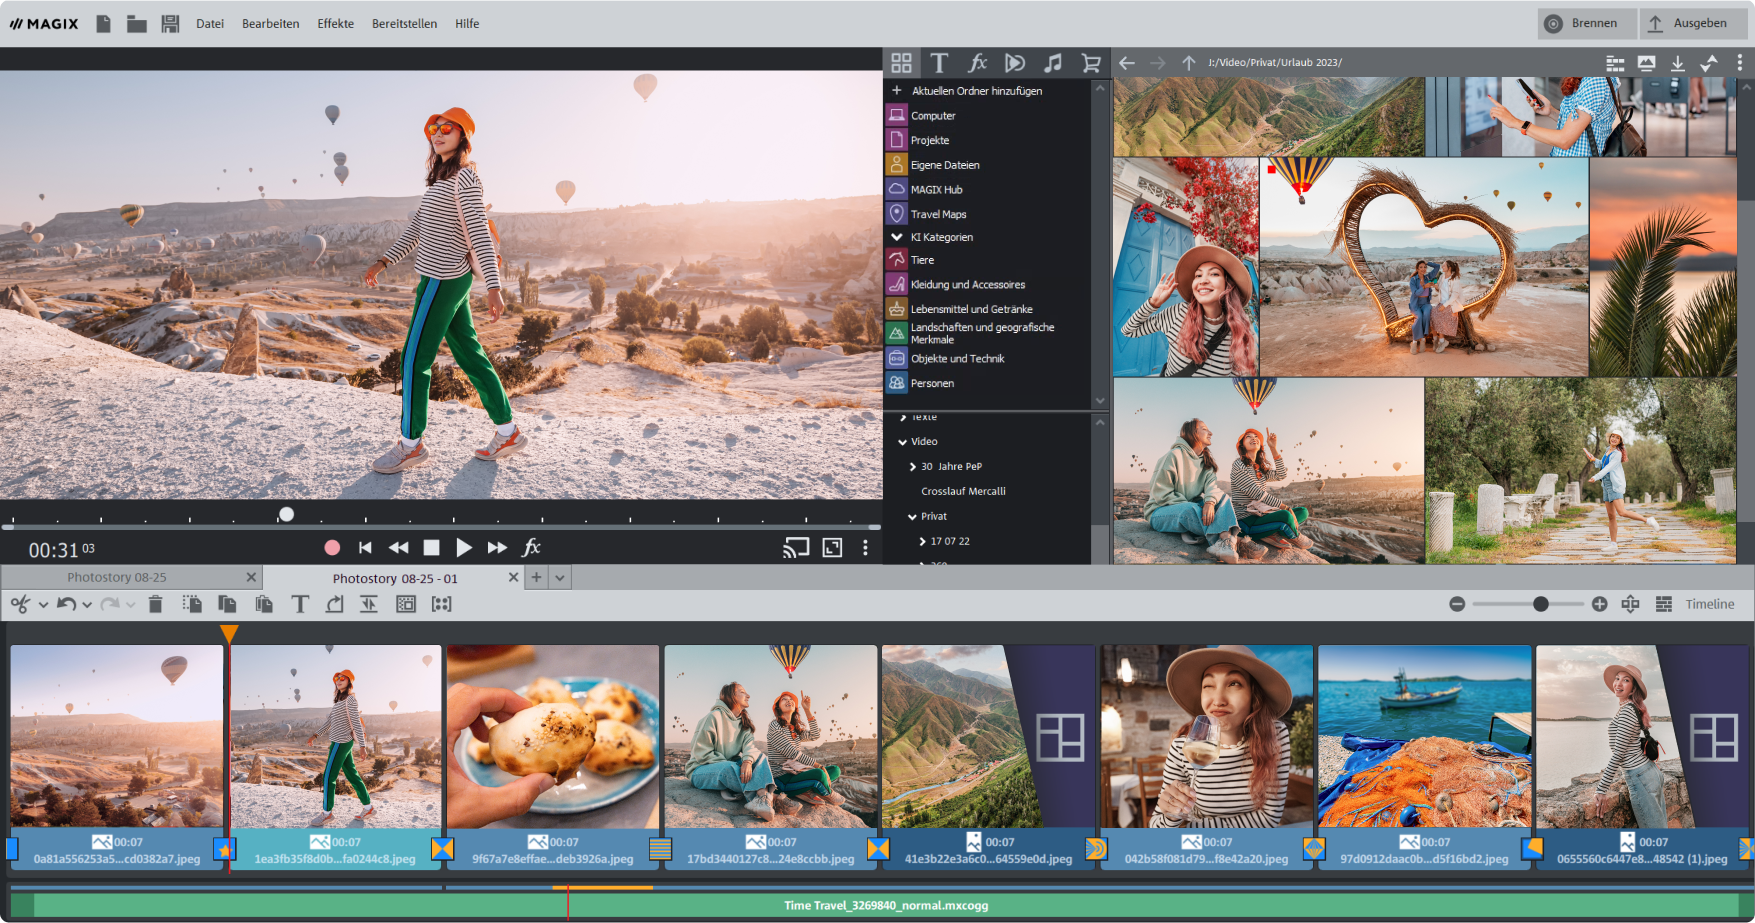Select the balloon landscape clip 0a81a556253a5 in the timeline
Viewport: 1755px width, 923px height.
click(x=115, y=740)
